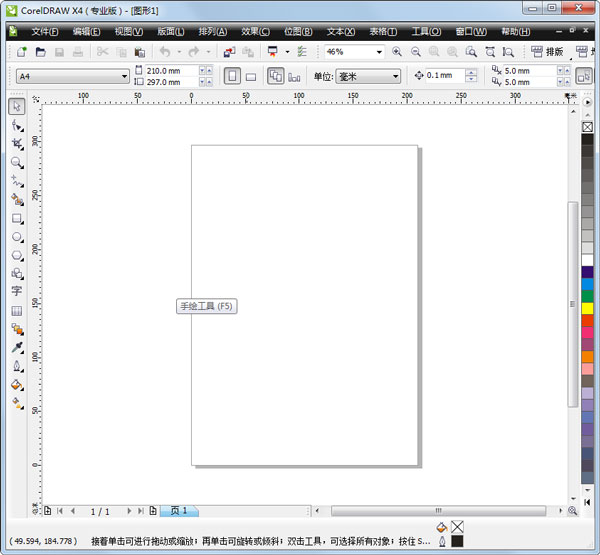This screenshot has height=555, width=600.
Task: Select the Eyedropper tool
Action: tap(17, 348)
